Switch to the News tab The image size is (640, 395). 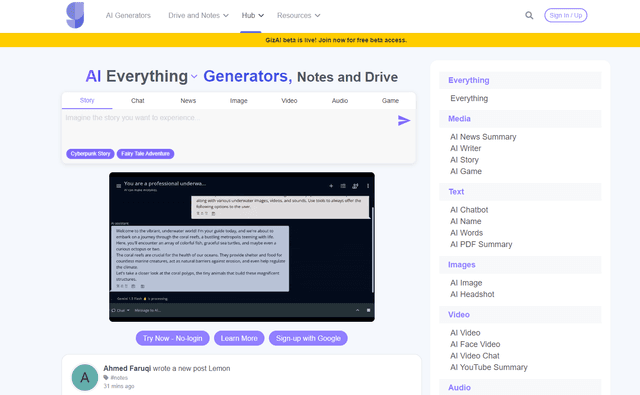coord(188,101)
